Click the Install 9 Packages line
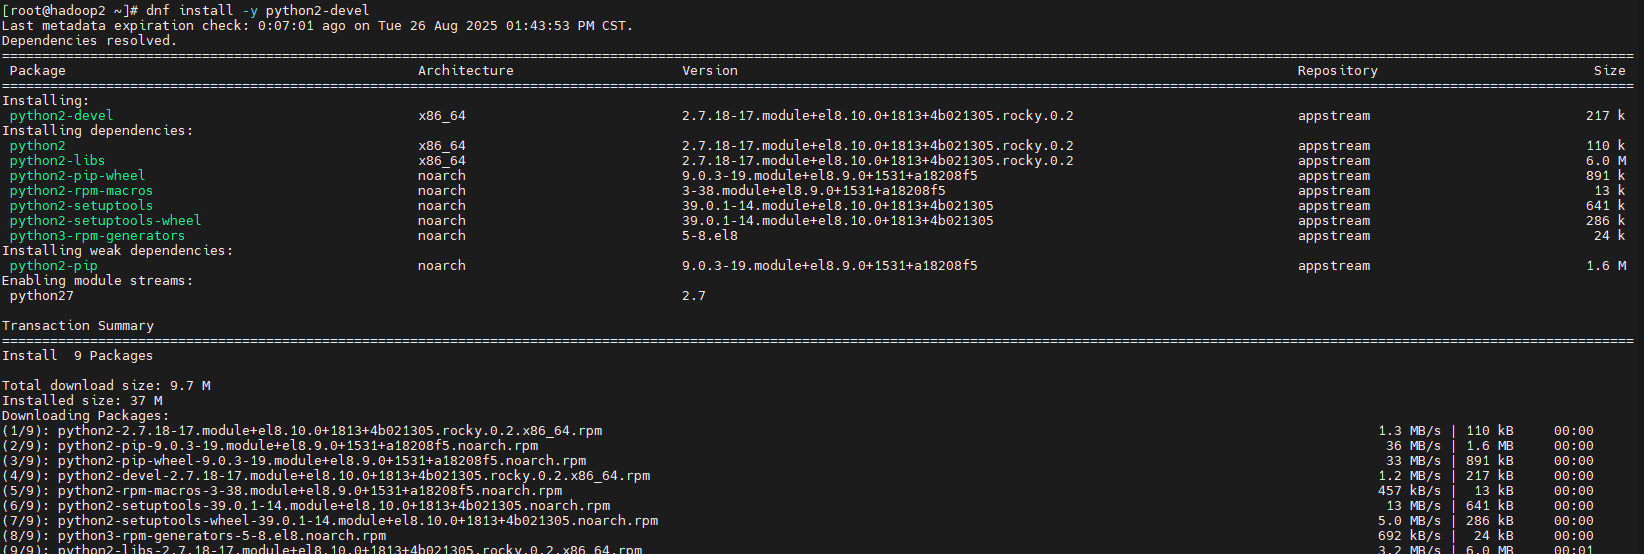This screenshot has width=1644, height=554. point(78,355)
